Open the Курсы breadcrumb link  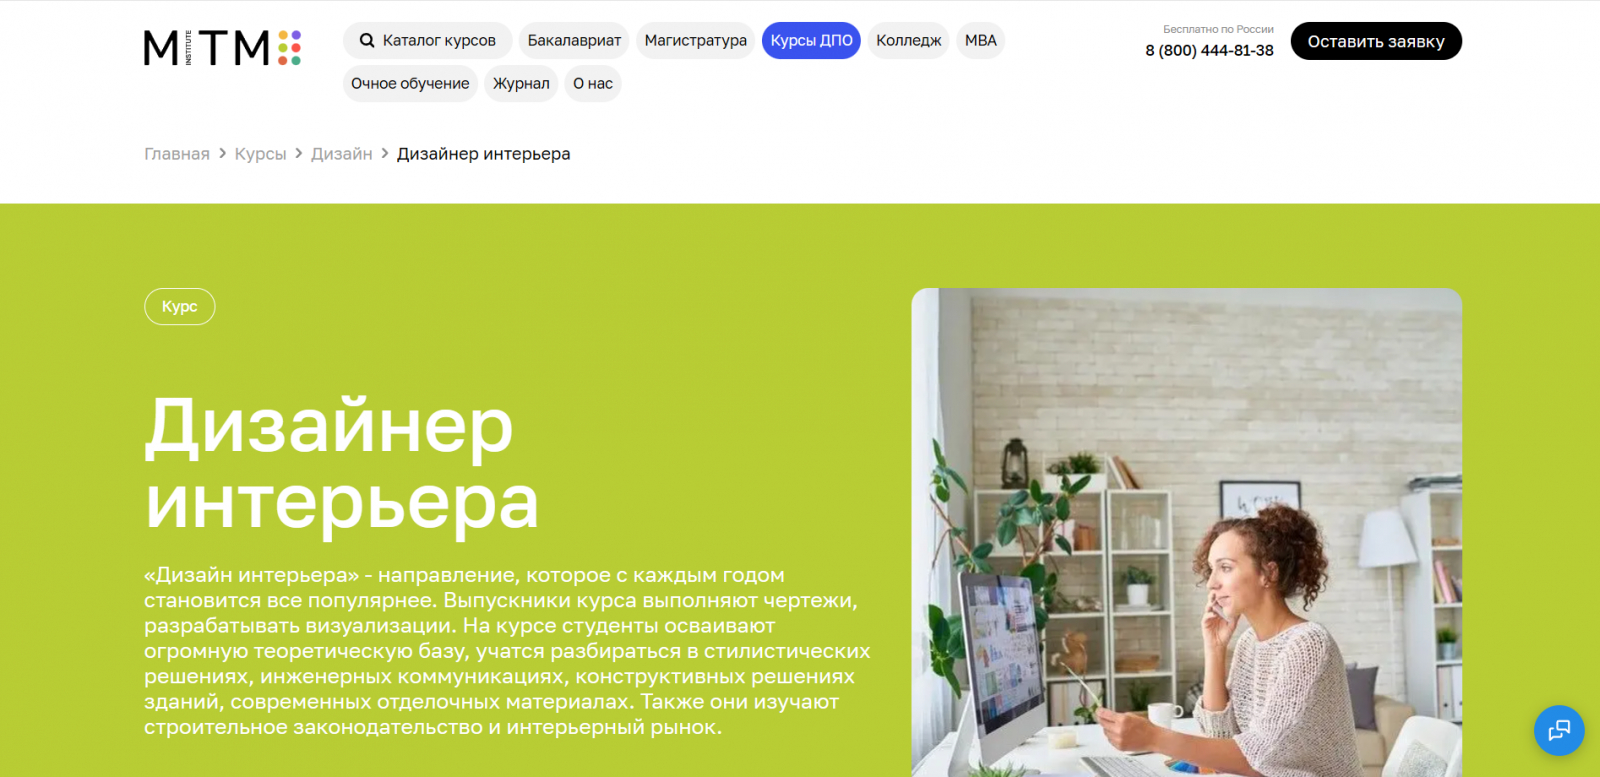click(260, 154)
